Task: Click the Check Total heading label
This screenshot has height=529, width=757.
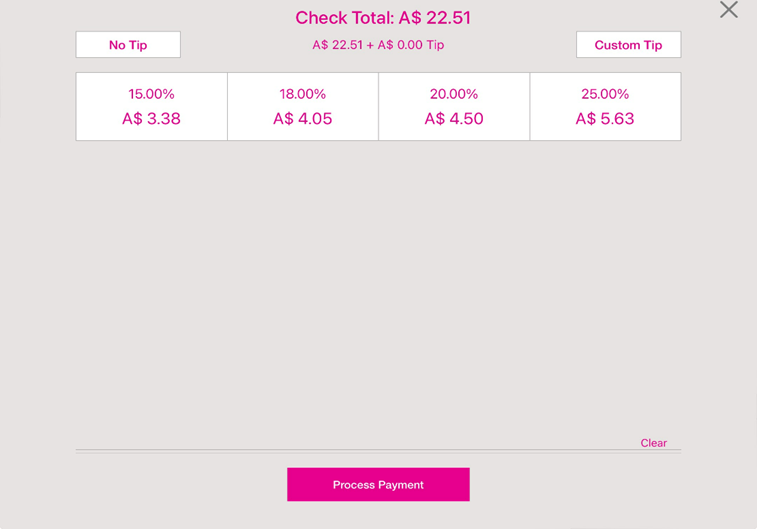Action: click(344, 18)
